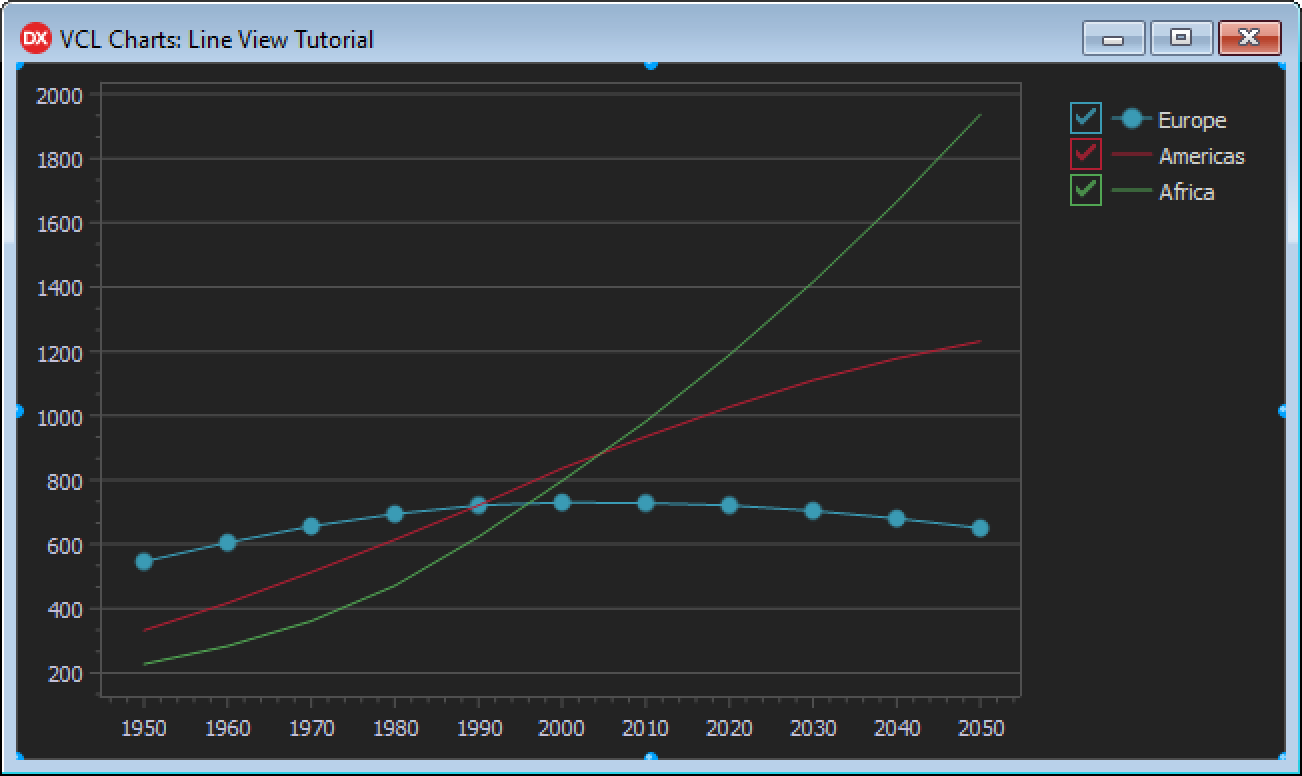Click Europe series marker at 2040
Screen dimensions: 1302x776
coord(896,518)
